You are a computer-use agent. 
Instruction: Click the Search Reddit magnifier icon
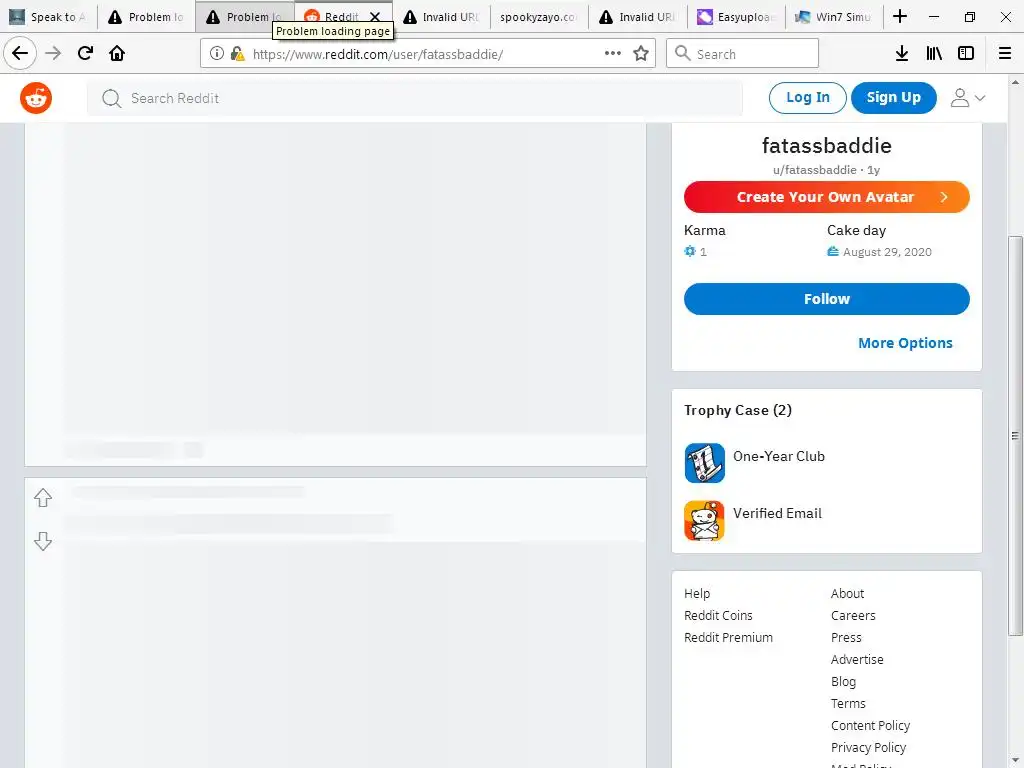coord(112,98)
